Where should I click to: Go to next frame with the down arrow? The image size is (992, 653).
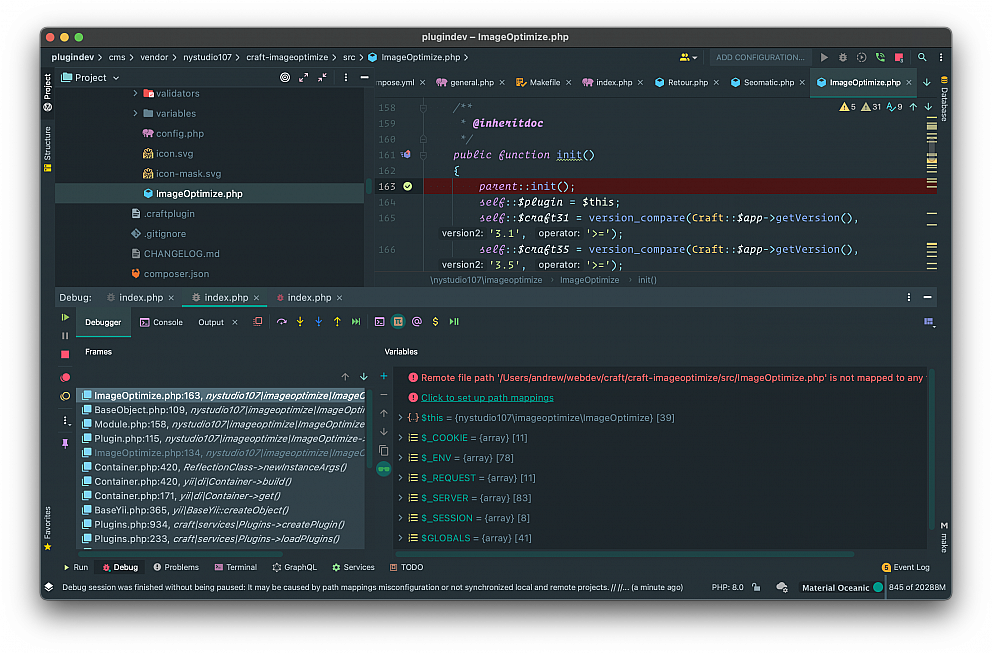(364, 376)
